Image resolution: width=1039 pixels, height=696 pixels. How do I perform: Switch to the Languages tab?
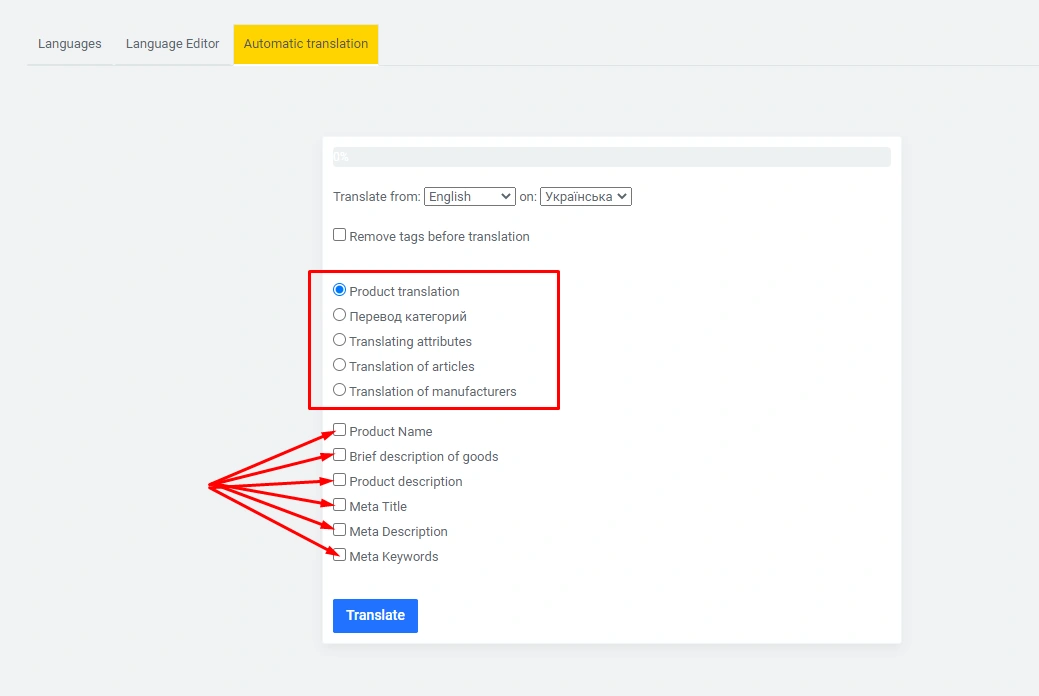coord(70,44)
